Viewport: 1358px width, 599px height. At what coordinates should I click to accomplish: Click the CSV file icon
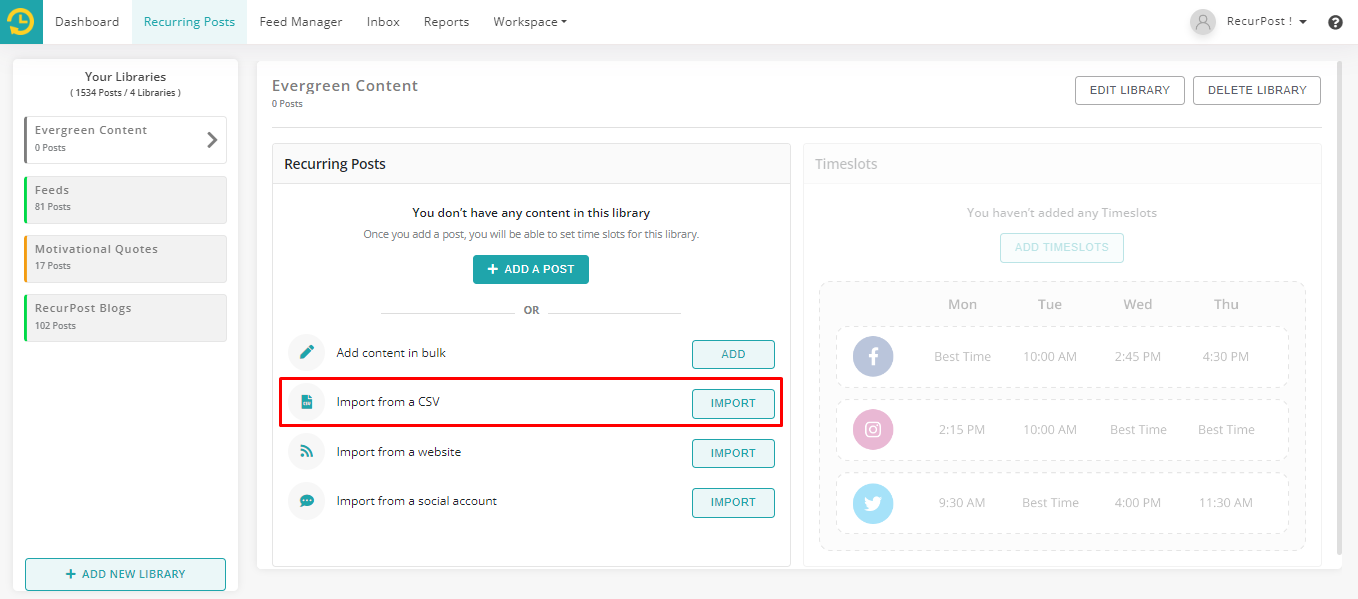(307, 402)
